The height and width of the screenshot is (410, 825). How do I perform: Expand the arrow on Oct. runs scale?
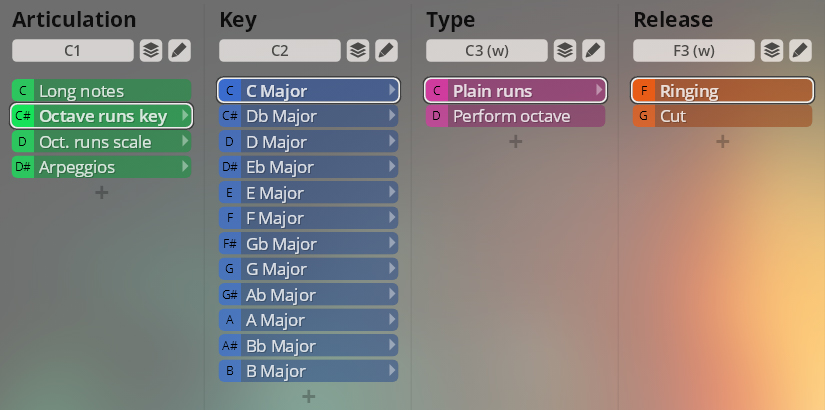tap(185, 142)
